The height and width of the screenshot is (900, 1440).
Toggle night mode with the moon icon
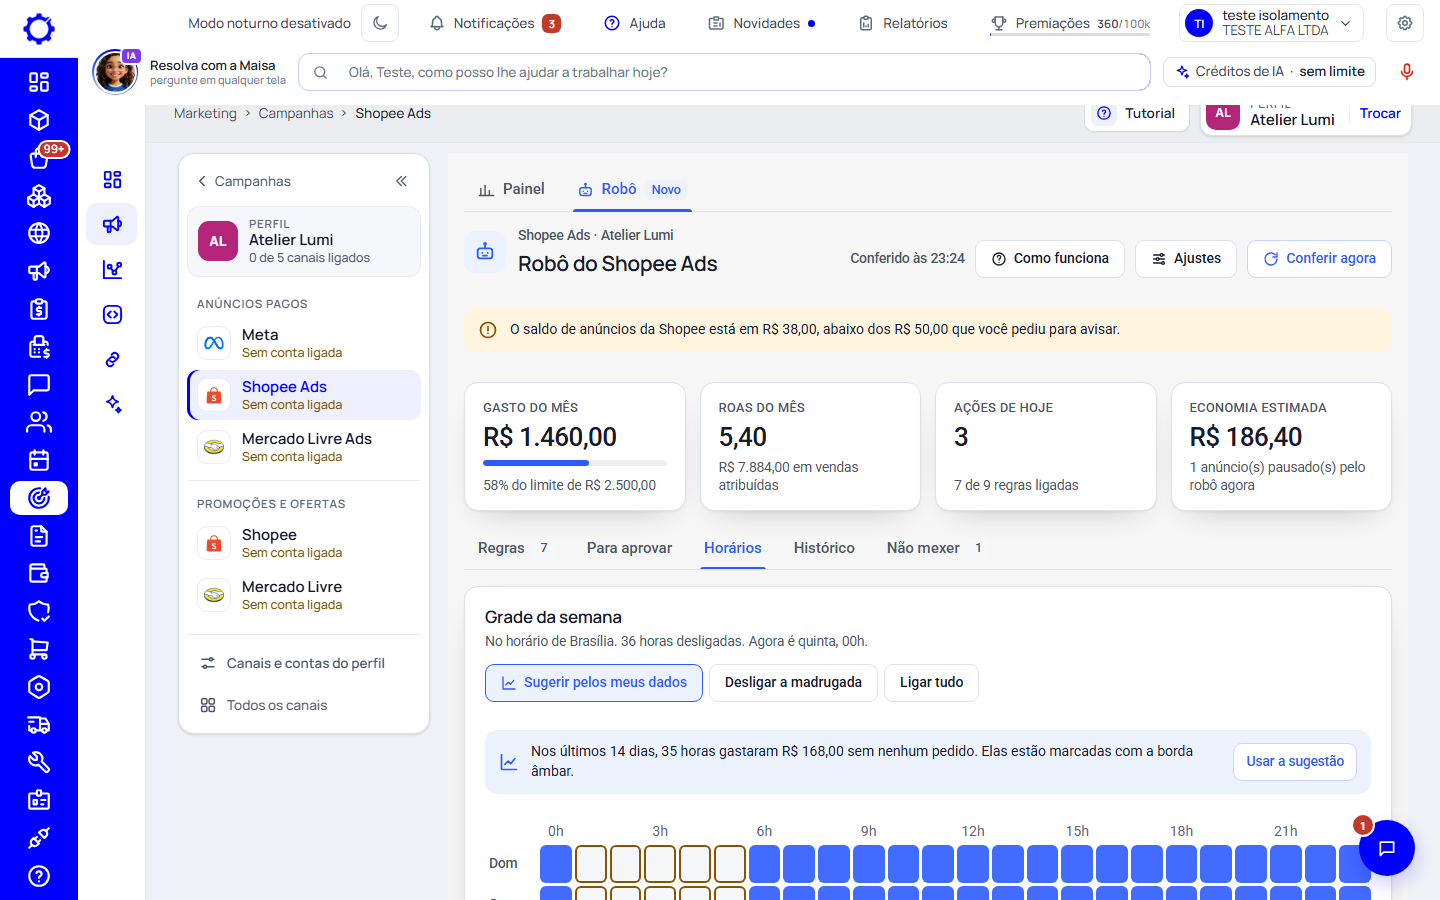pyautogui.click(x=380, y=23)
